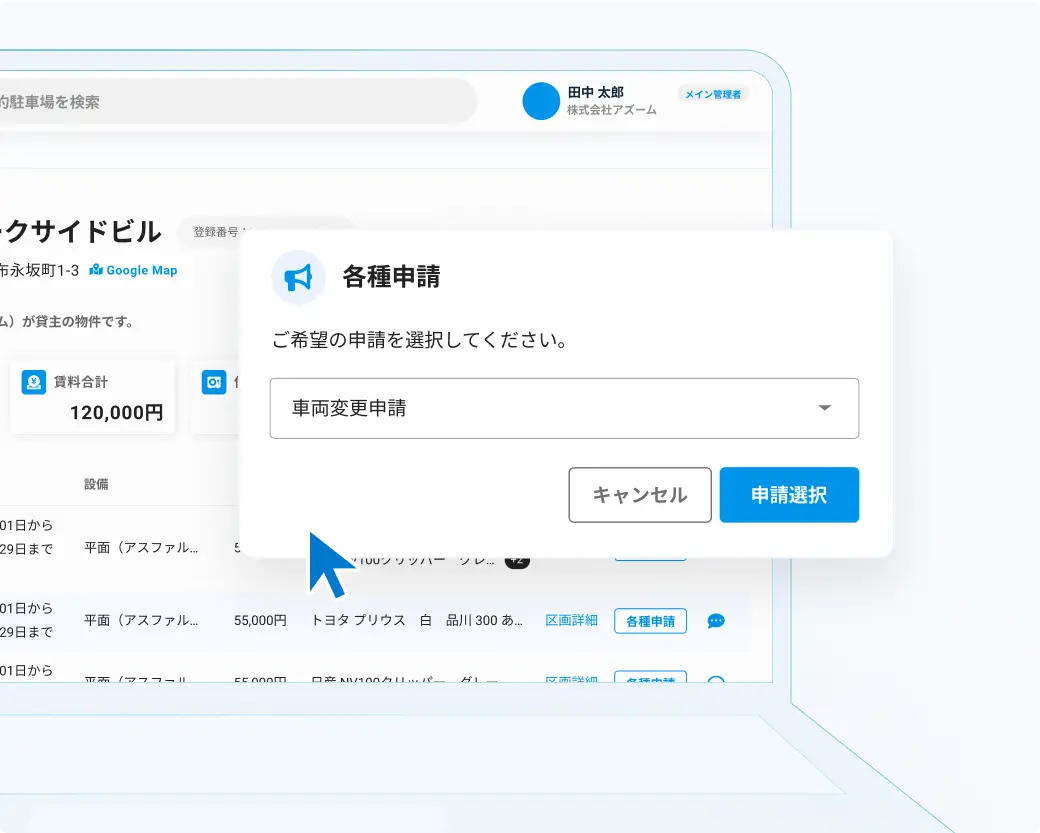1040x833 pixels.
Task: Click the メイン管理者 badge
Action: click(712, 94)
